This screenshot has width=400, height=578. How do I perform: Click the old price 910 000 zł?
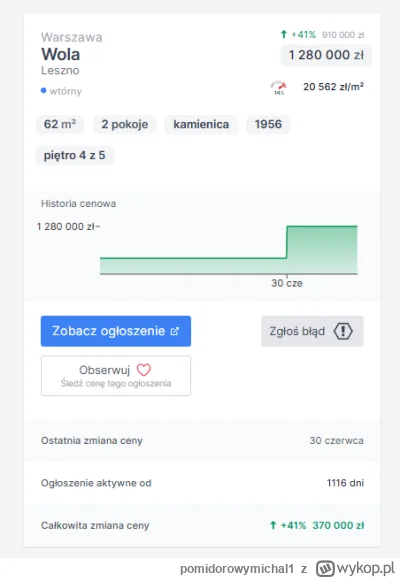[343, 35]
